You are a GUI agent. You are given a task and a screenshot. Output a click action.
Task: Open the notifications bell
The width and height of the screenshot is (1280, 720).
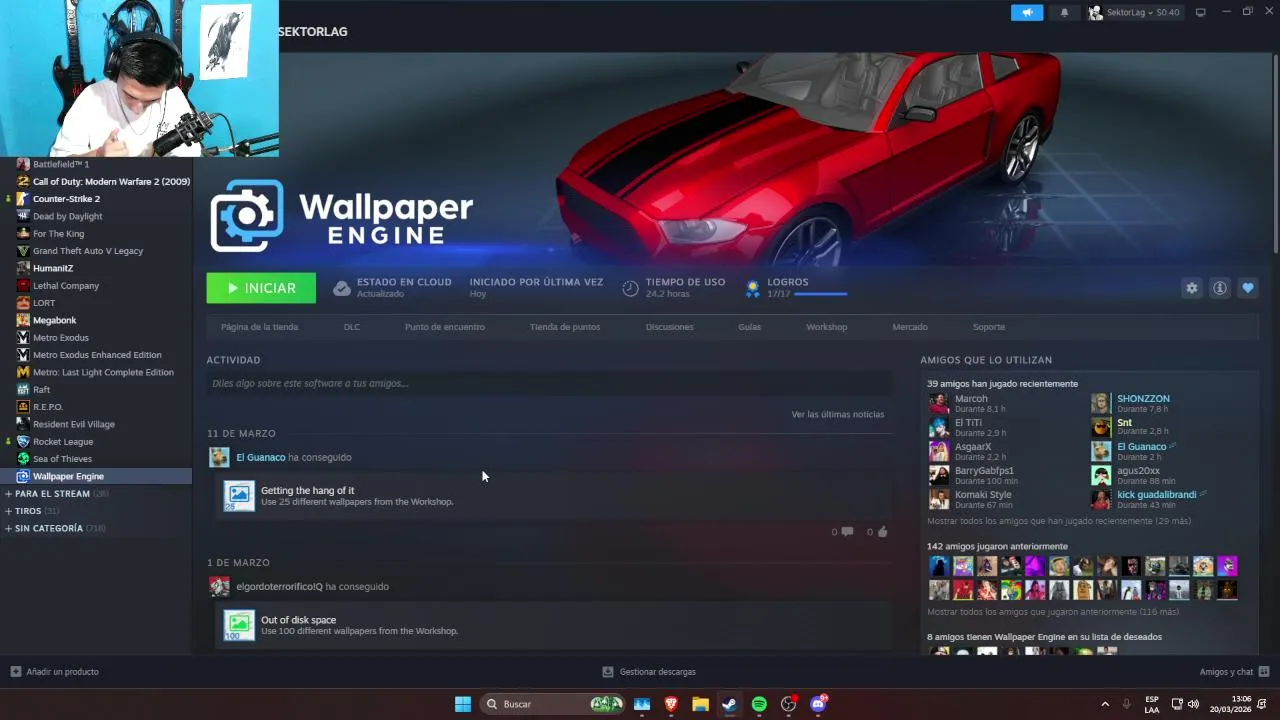pos(1064,13)
